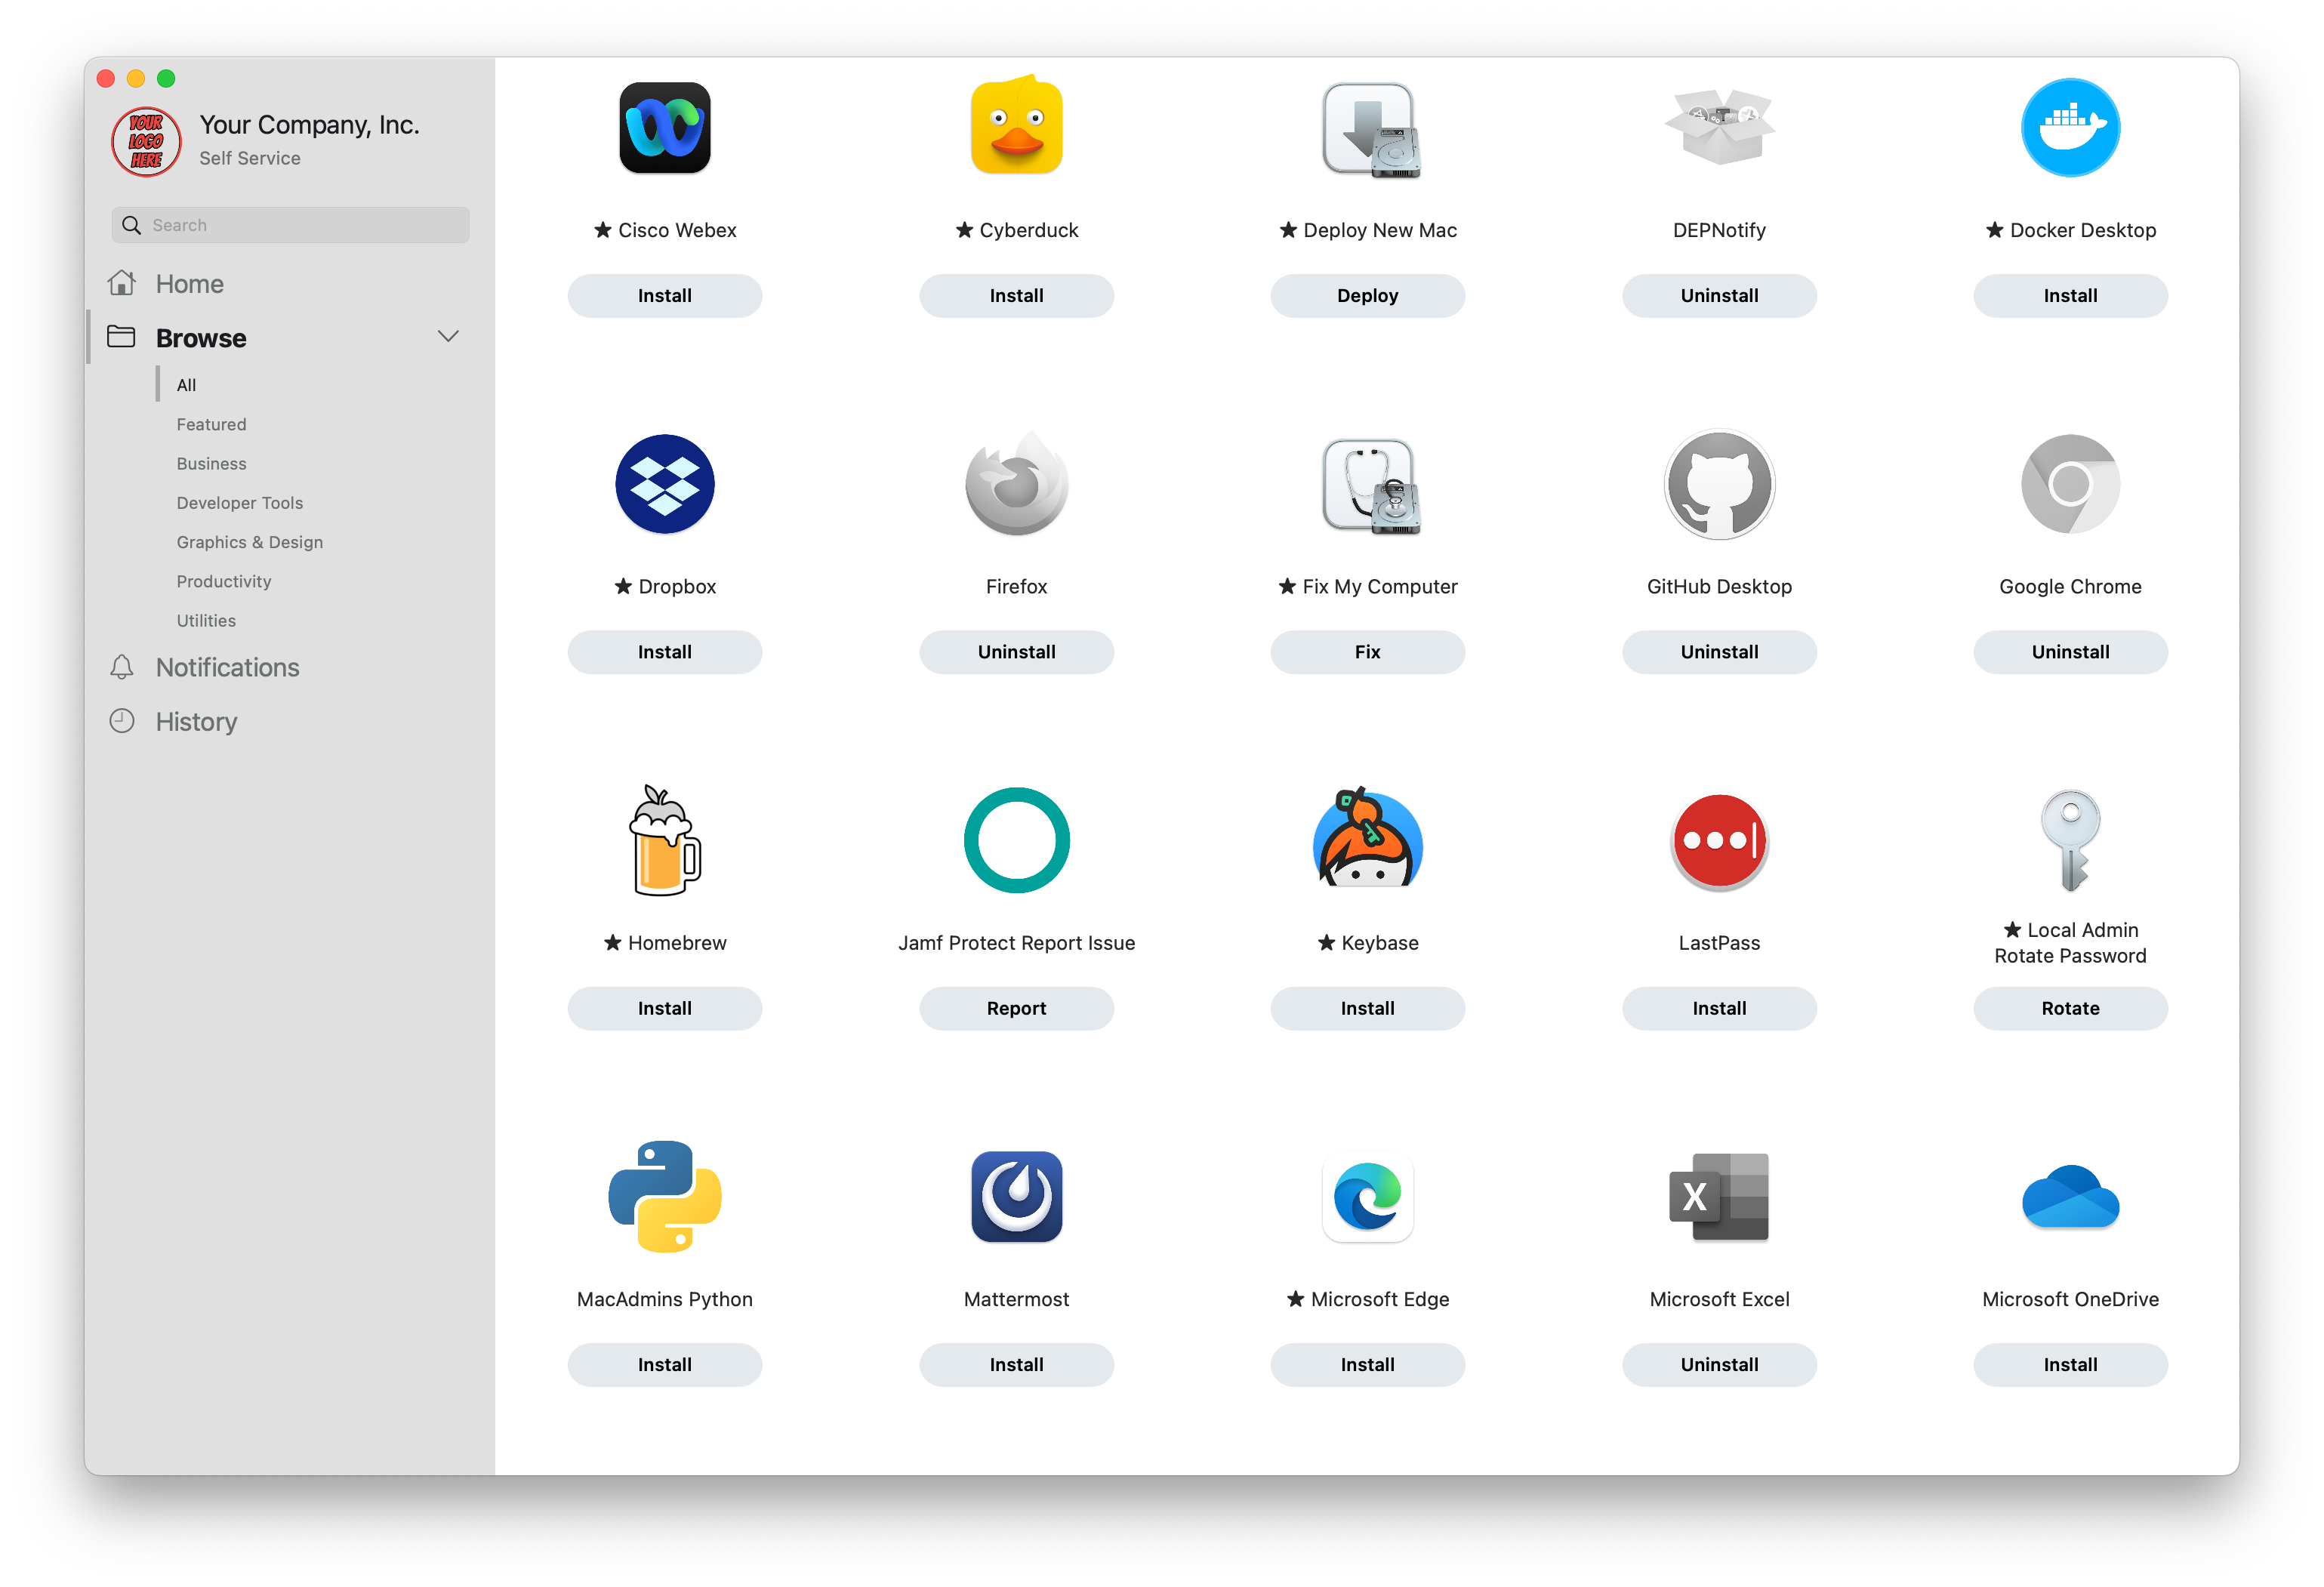The image size is (2324, 1587).
Task: Click into the Search field
Action: pyautogui.click(x=300, y=225)
